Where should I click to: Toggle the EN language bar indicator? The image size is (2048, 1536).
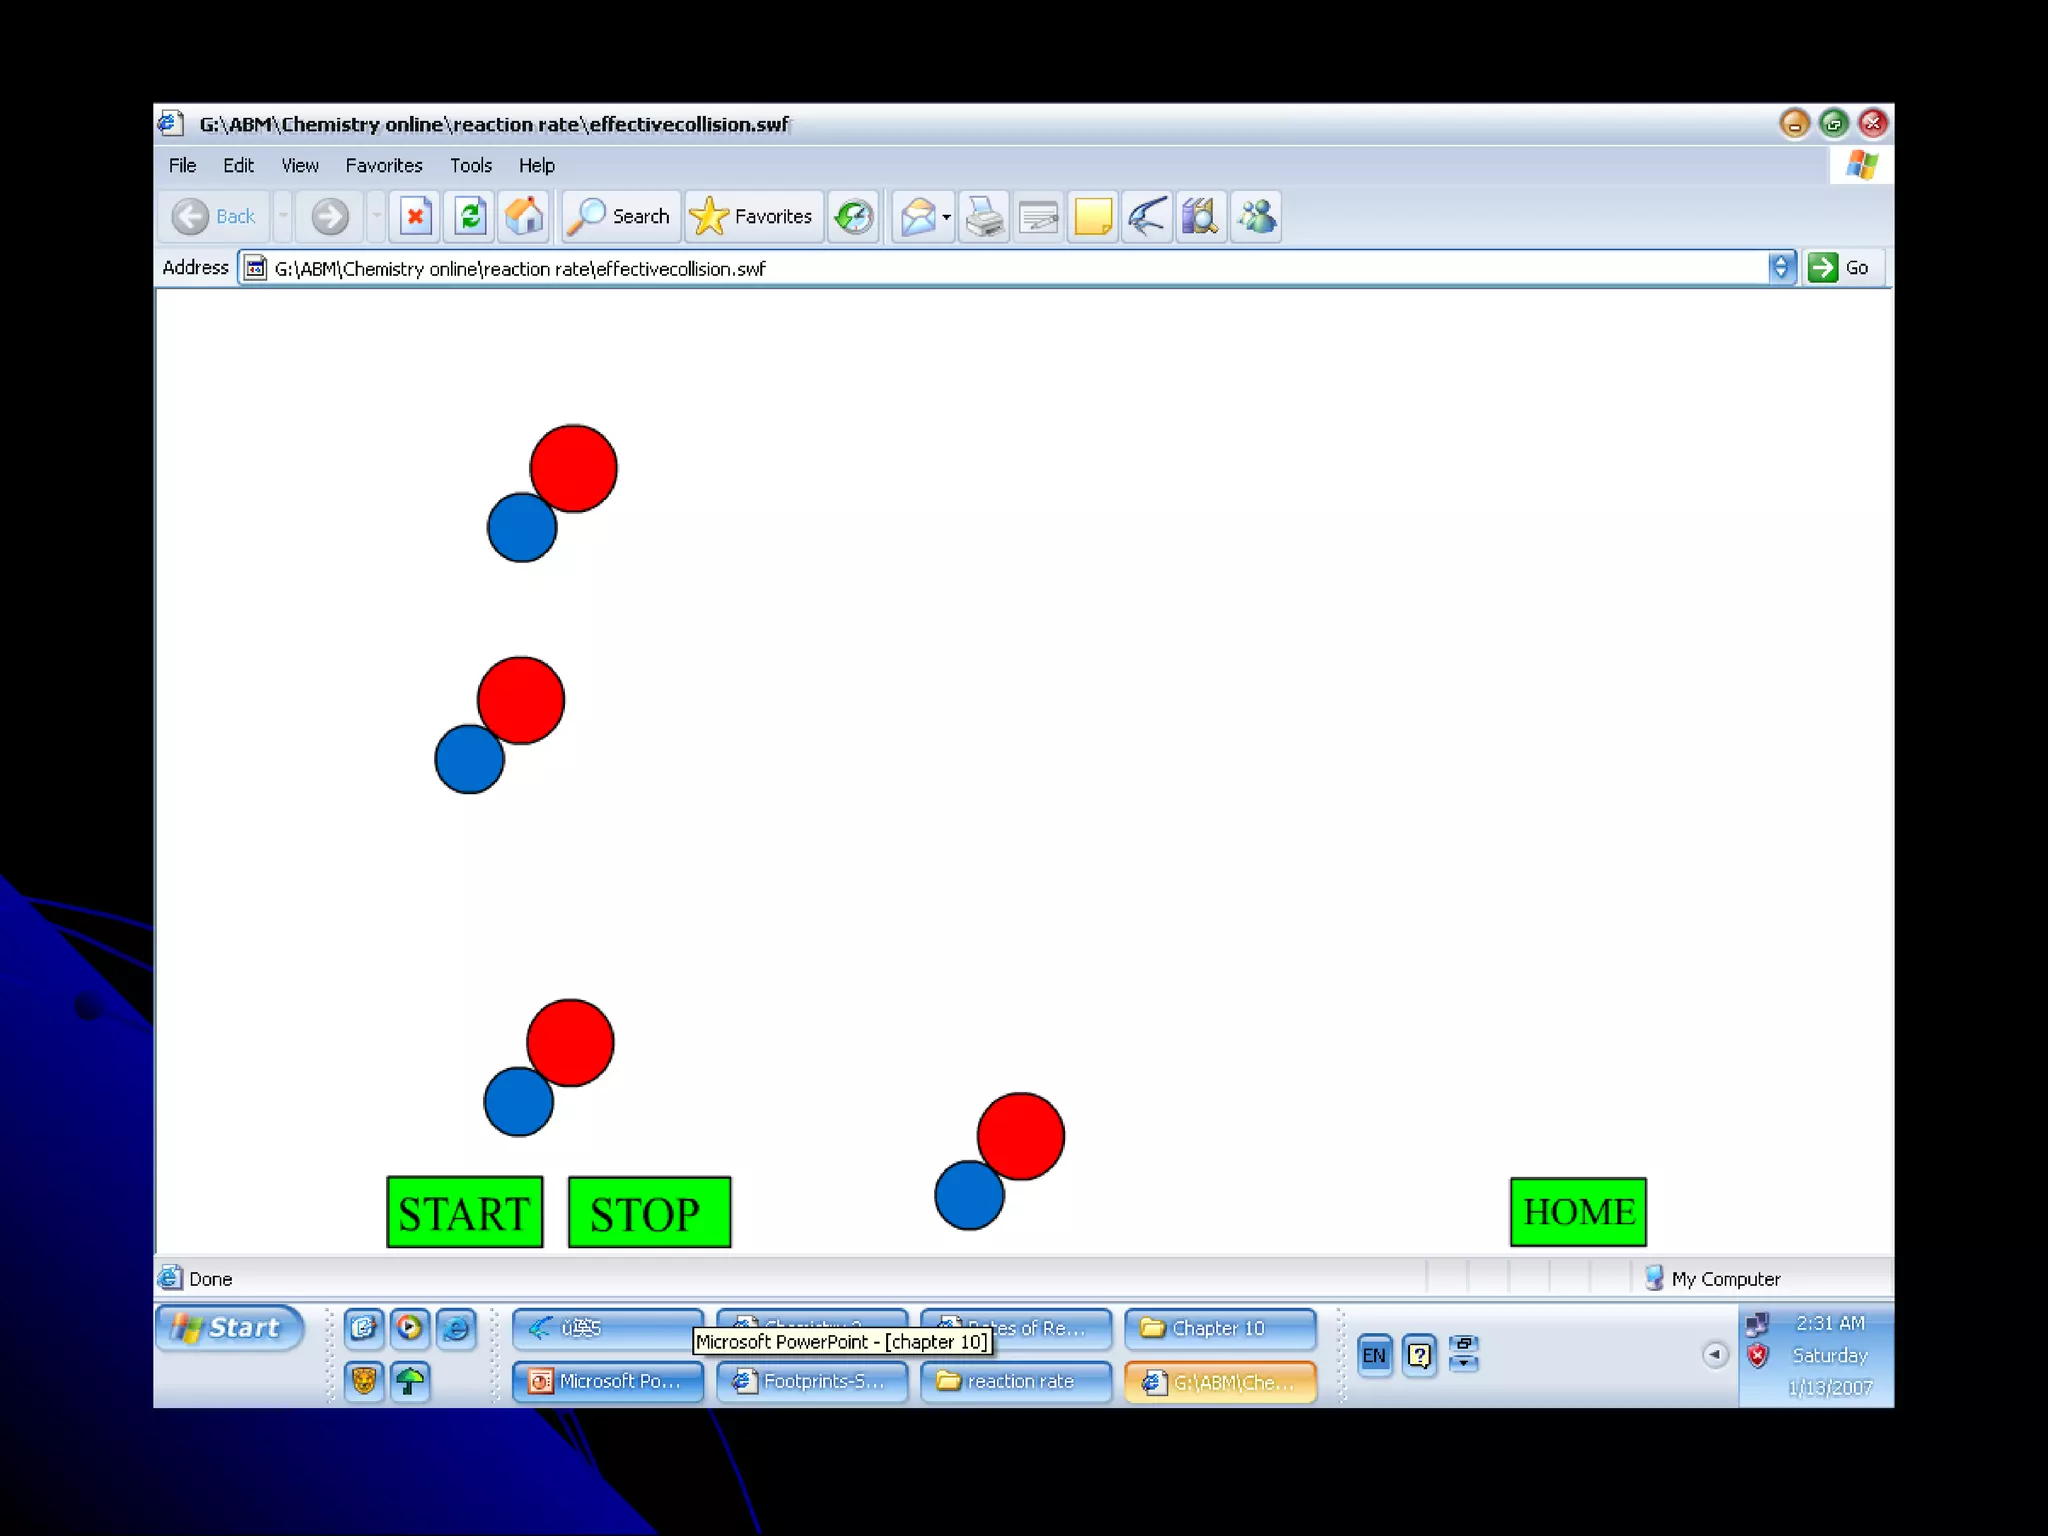click(x=1374, y=1356)
